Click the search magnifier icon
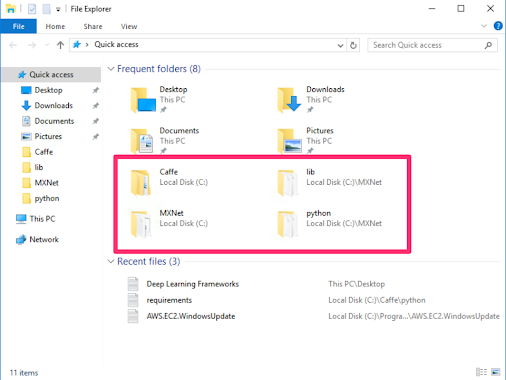This screenshot has height=380, width=506. pos(488,45)
